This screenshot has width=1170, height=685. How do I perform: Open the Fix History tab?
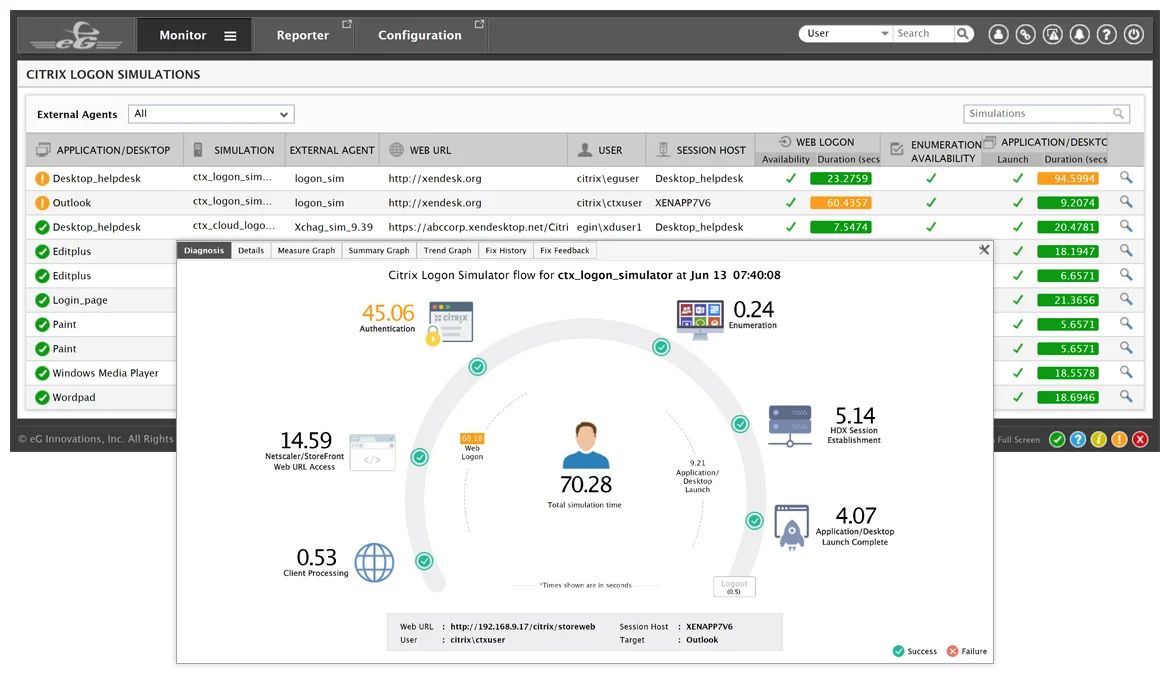click(x=505, y=251)
